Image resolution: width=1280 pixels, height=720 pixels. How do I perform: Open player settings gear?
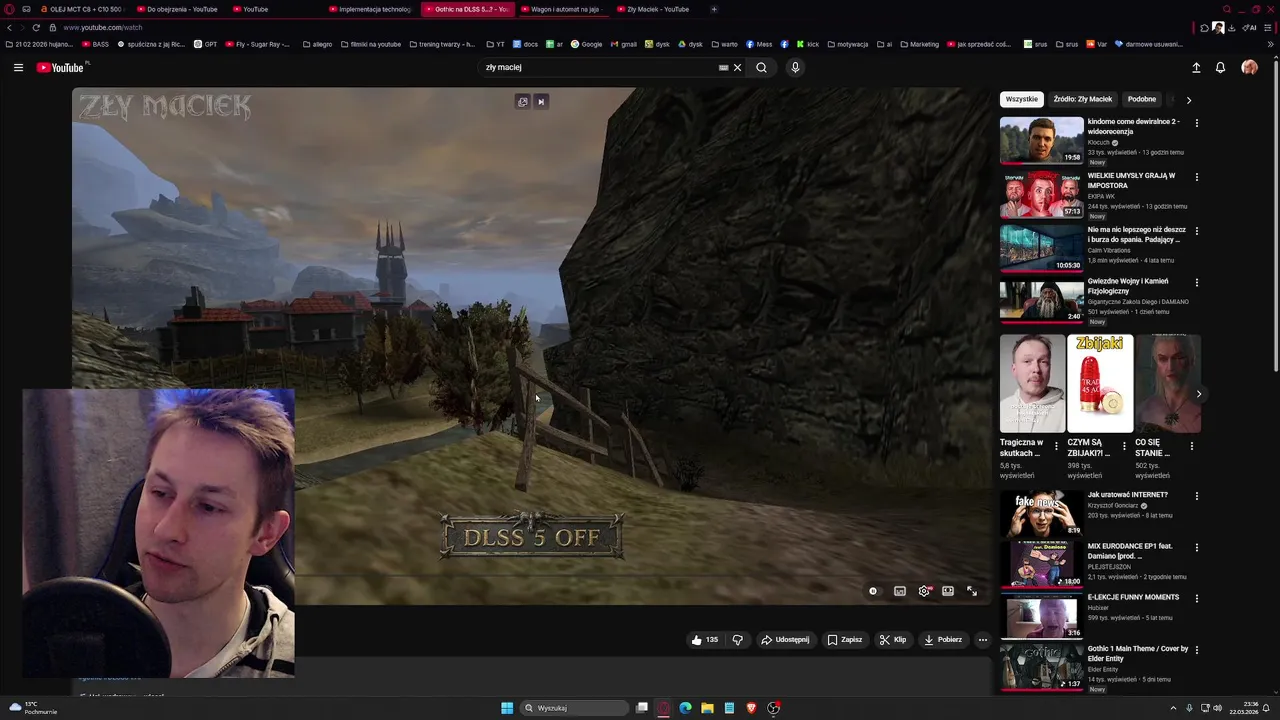tap(924, 591)
